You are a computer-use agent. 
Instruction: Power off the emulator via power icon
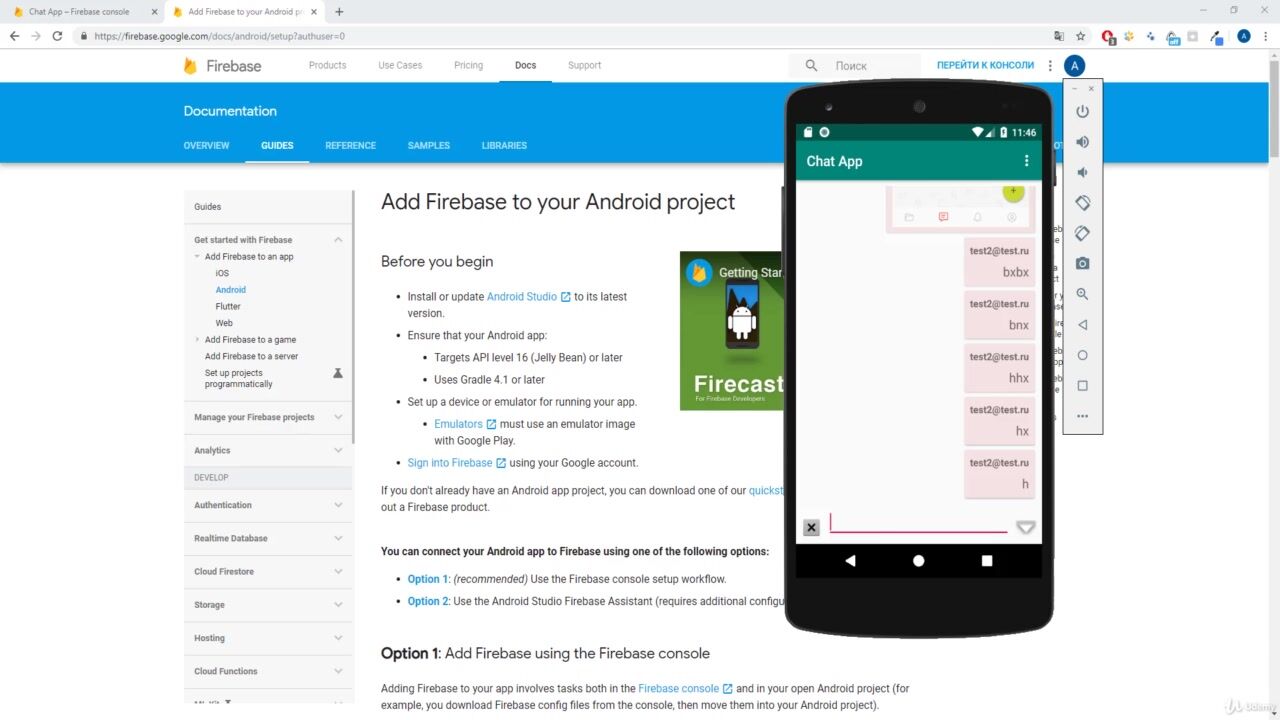tap(1082, 111)
